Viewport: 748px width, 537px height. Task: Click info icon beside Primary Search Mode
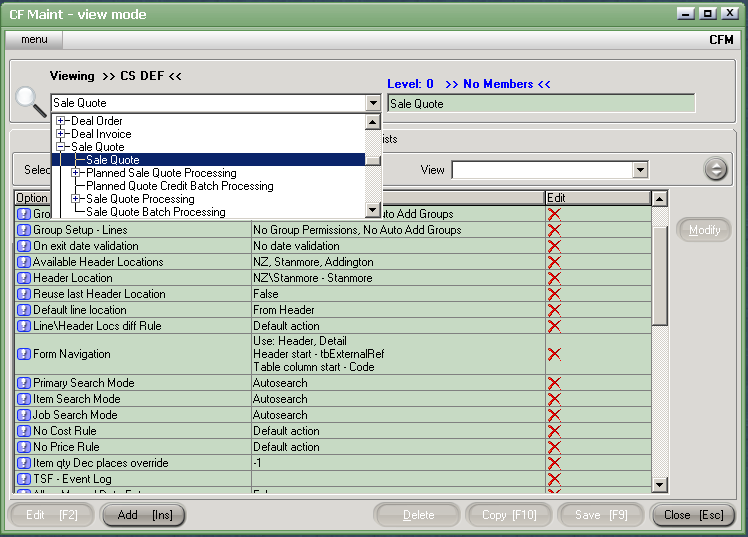point(23,383)
